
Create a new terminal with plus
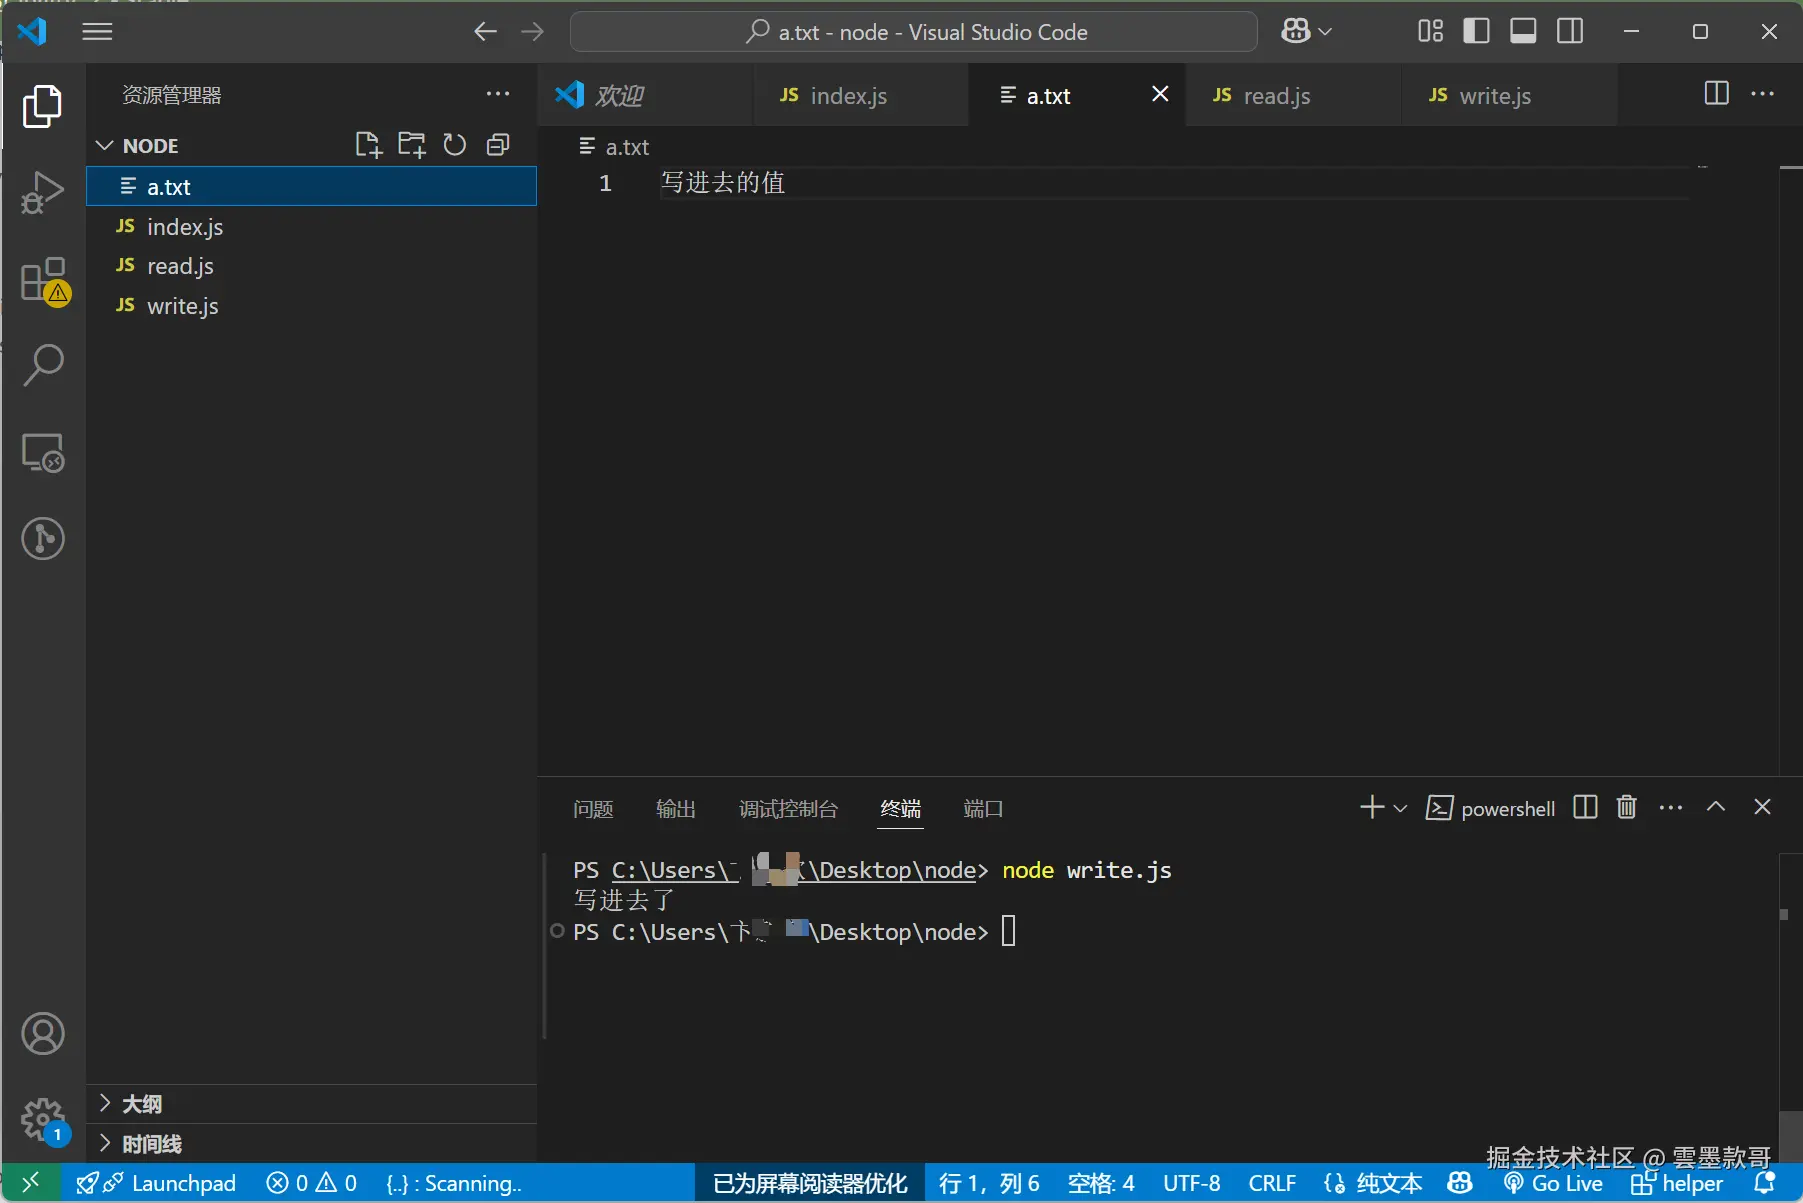point(1372,807)
